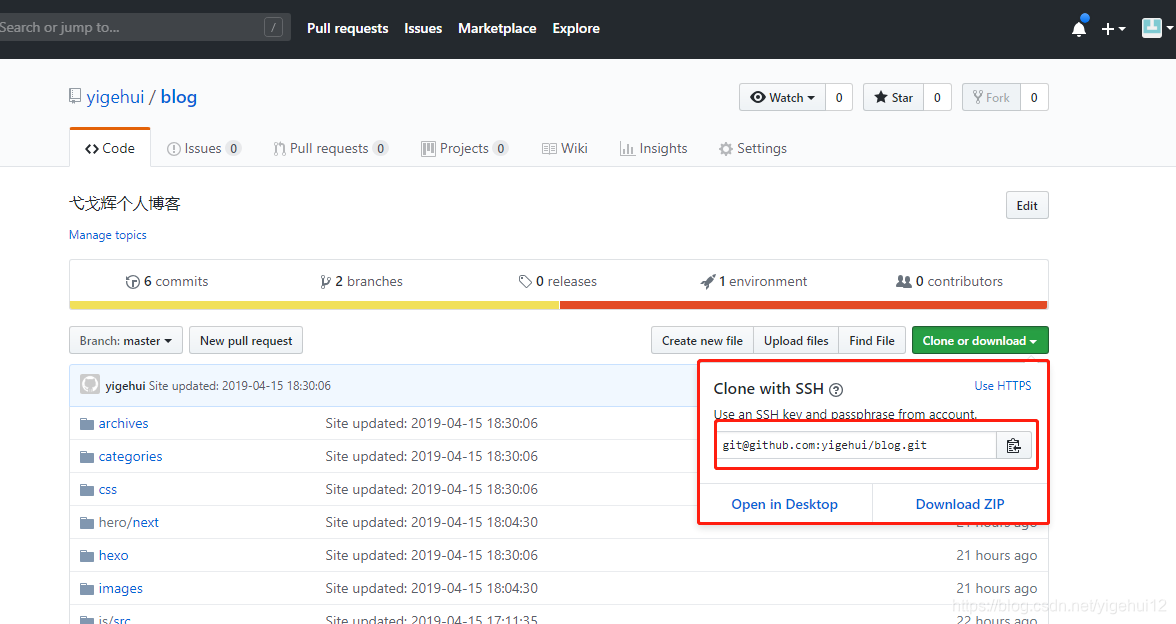Viewport: 1176px width, 624px height.
Task: Open the hexo folder
Action: tap(113, 556)
